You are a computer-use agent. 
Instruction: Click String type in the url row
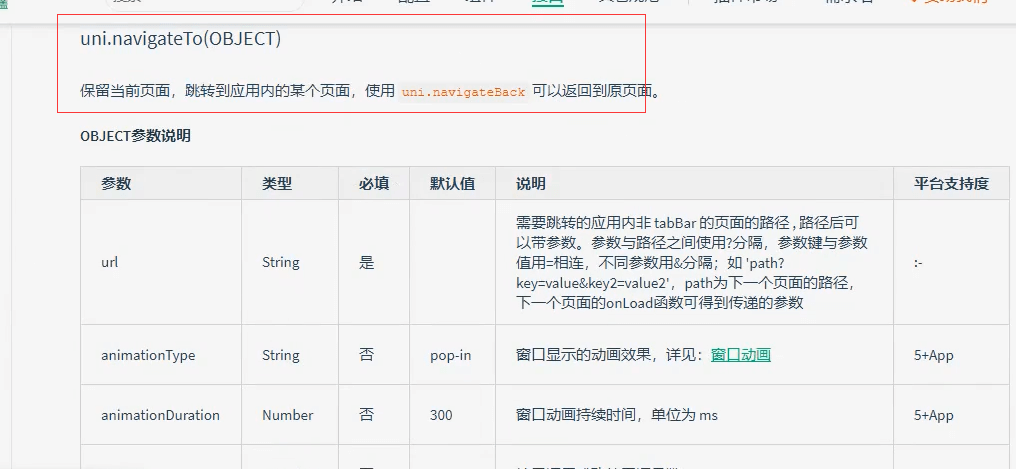tap(281, 262)
